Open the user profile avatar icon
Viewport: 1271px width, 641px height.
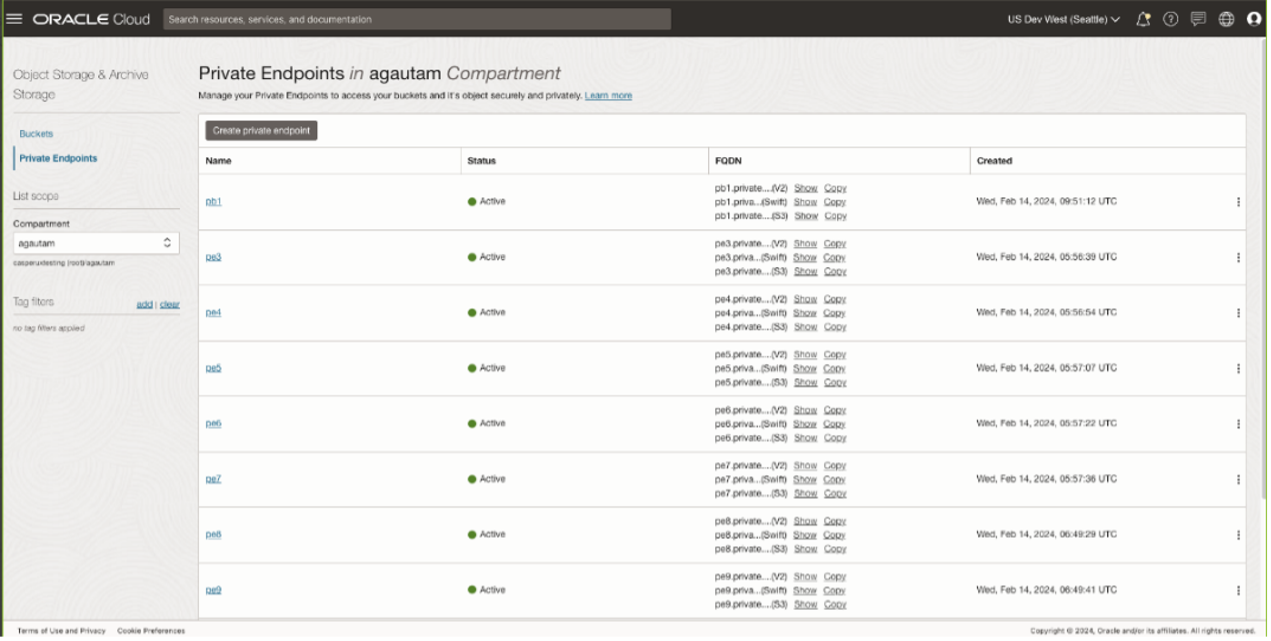pos(1253,18)
